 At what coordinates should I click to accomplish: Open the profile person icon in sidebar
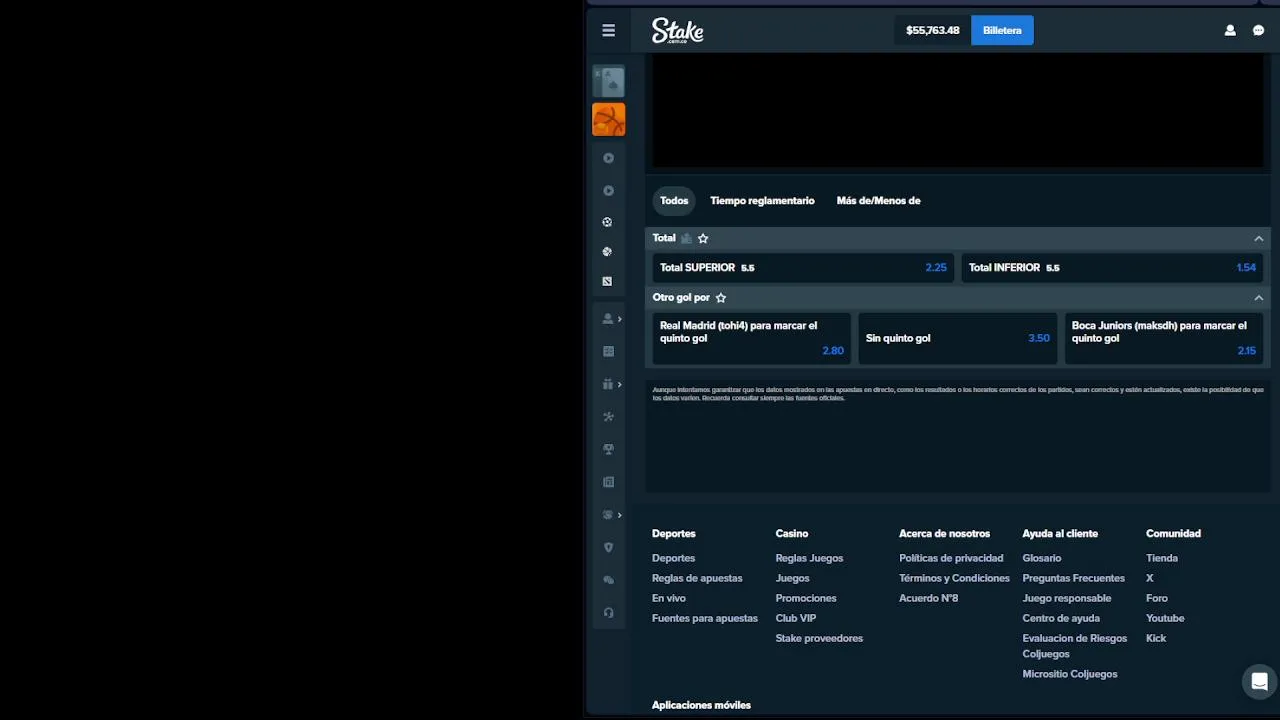point(607,319)
